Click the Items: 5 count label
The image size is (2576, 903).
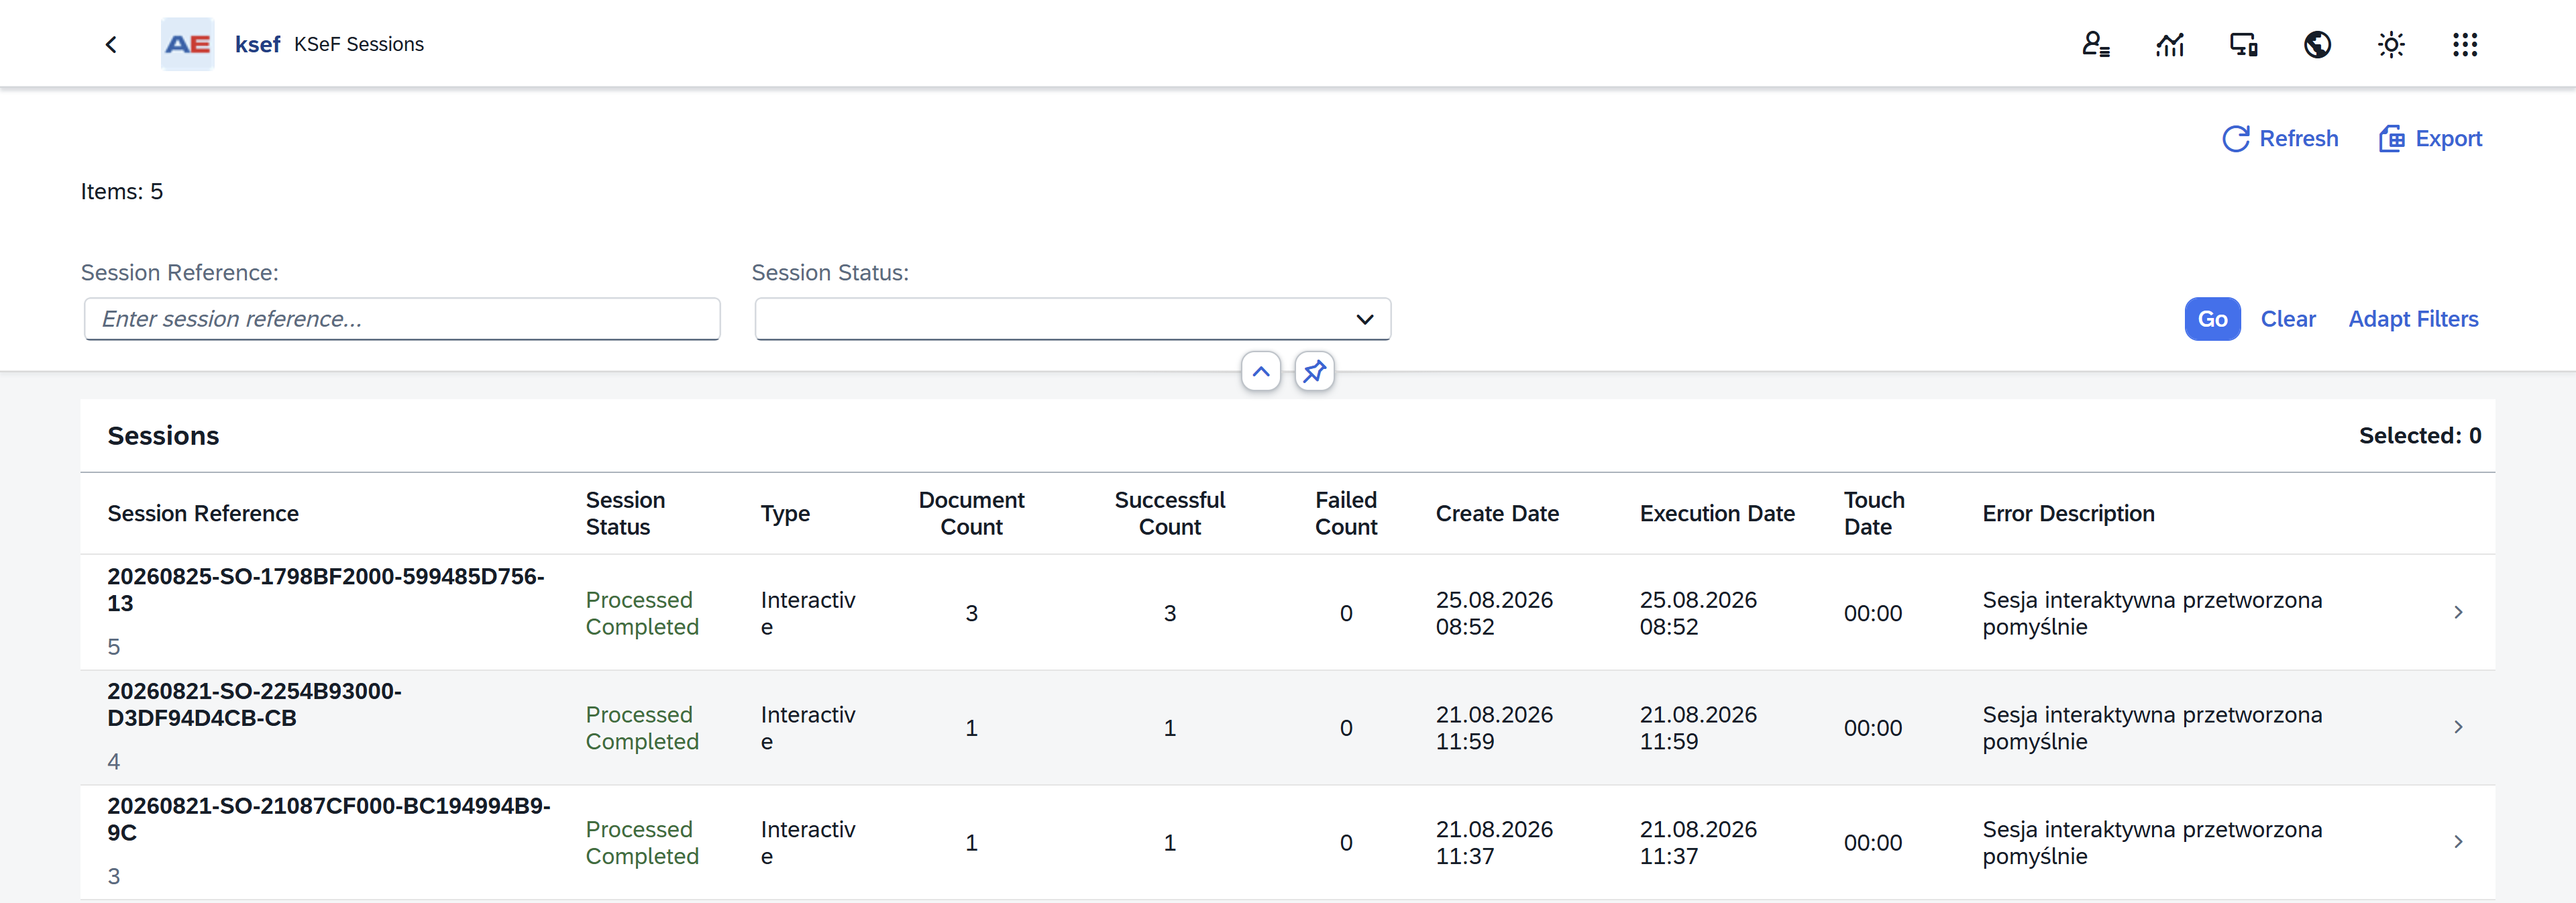122,191
